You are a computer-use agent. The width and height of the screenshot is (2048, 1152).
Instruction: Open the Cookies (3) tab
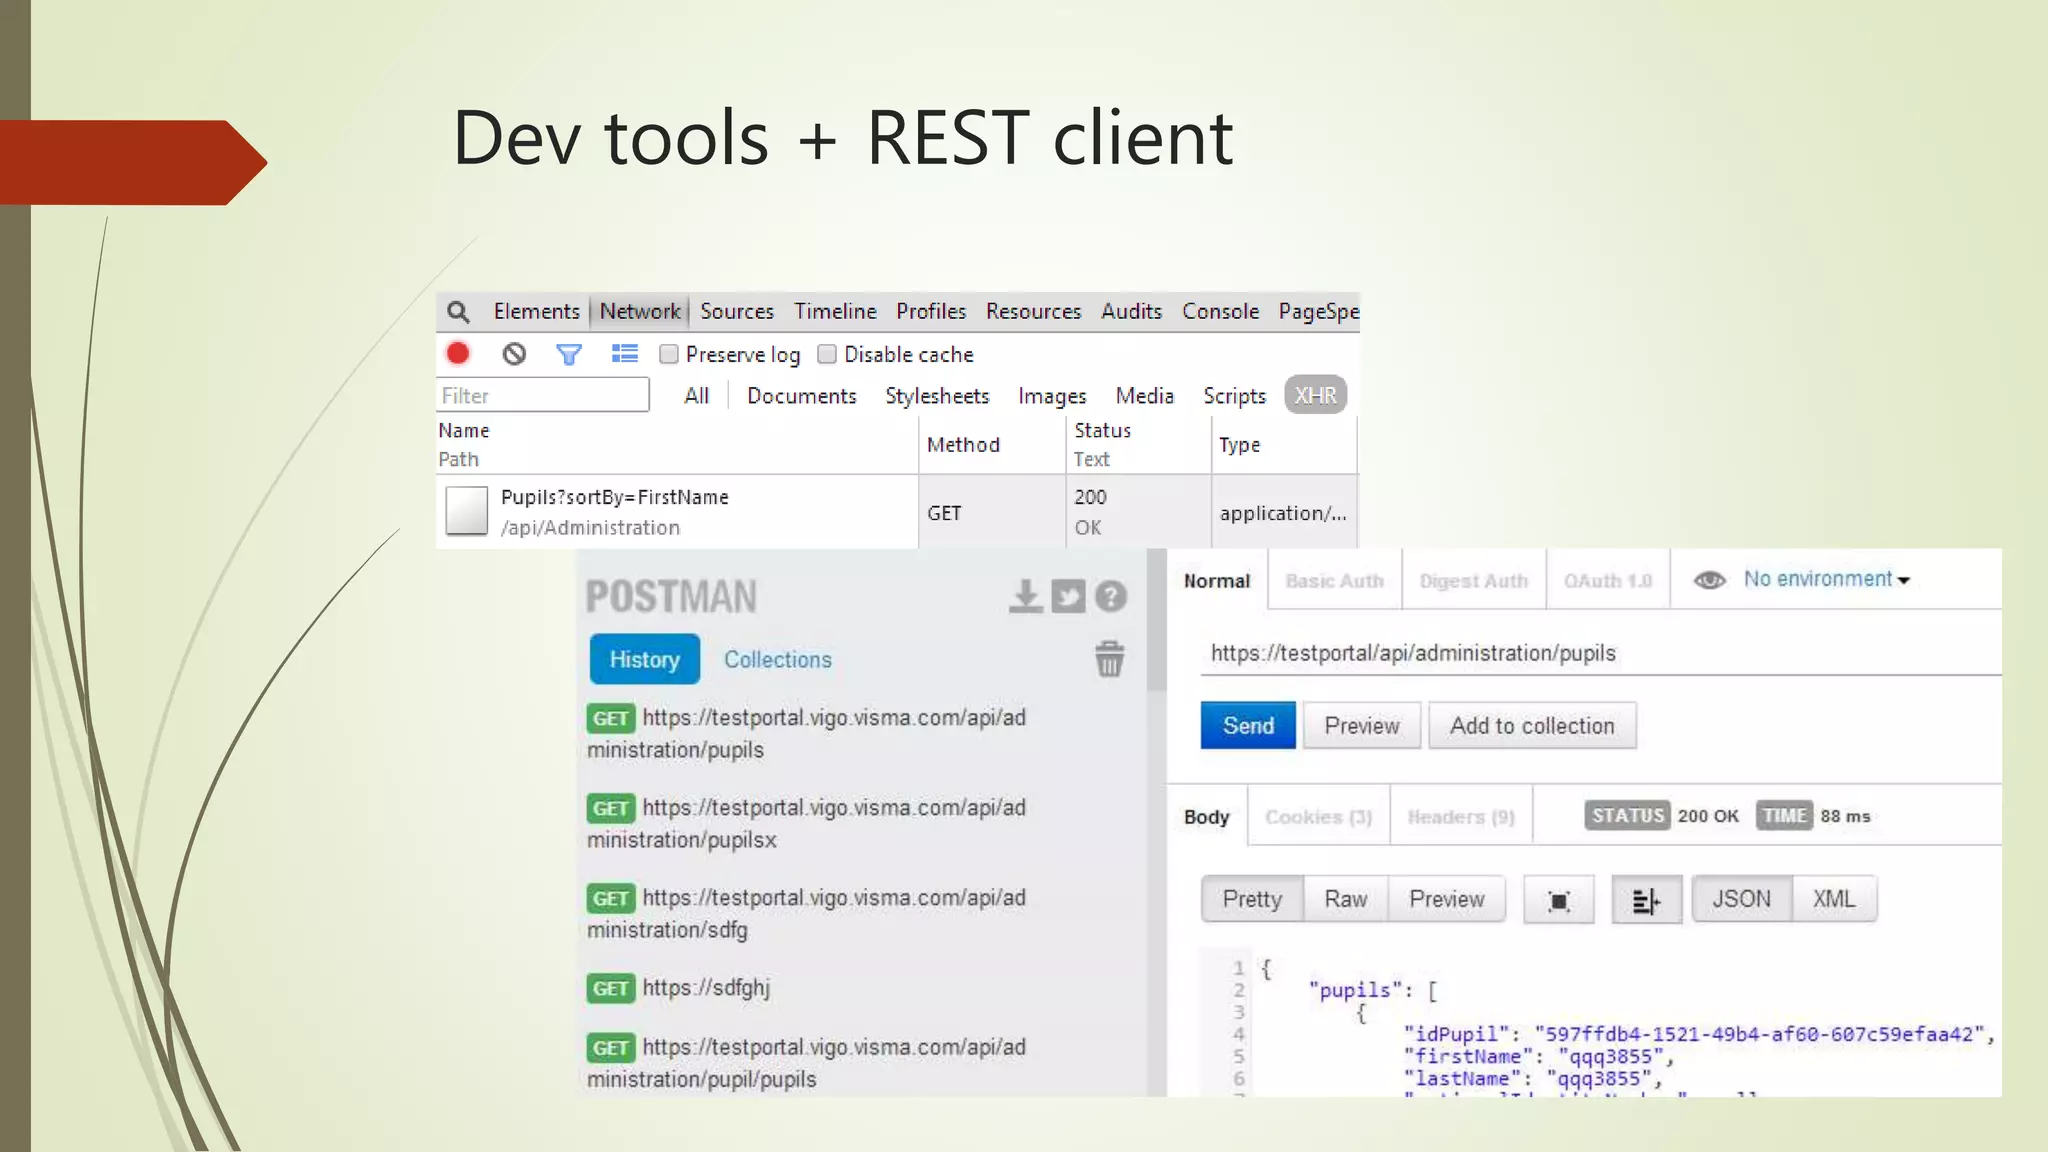point(1318,817)
